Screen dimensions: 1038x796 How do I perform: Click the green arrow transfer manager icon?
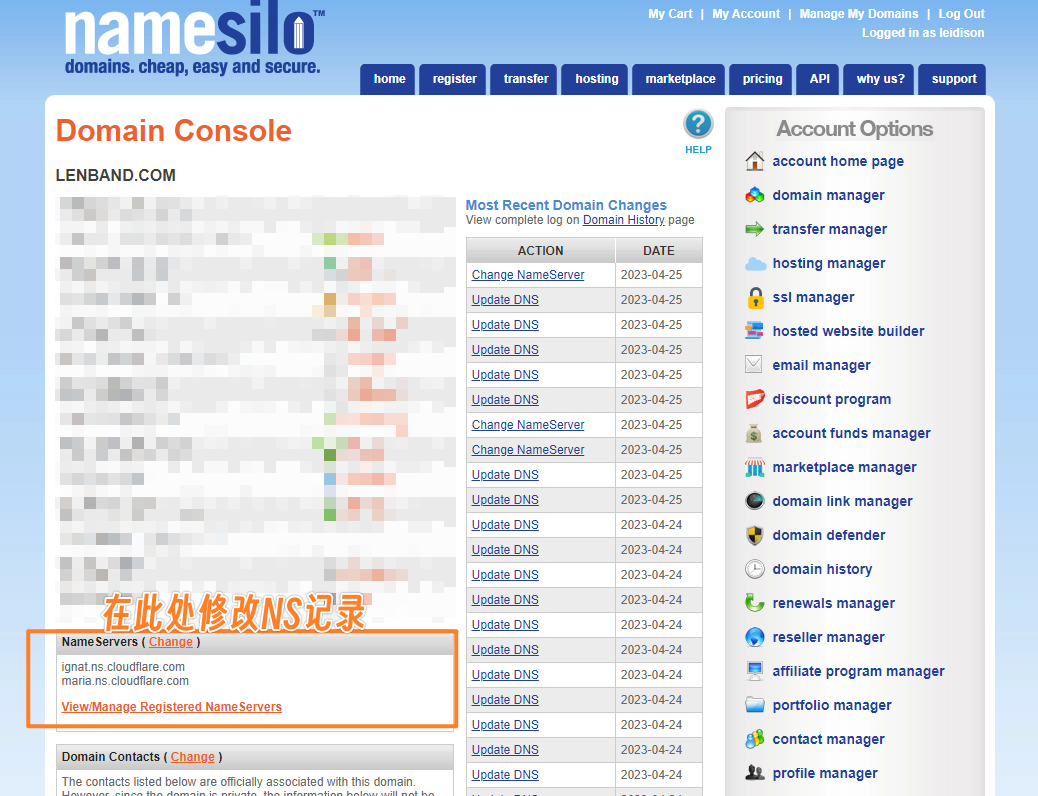click(755, 229)
